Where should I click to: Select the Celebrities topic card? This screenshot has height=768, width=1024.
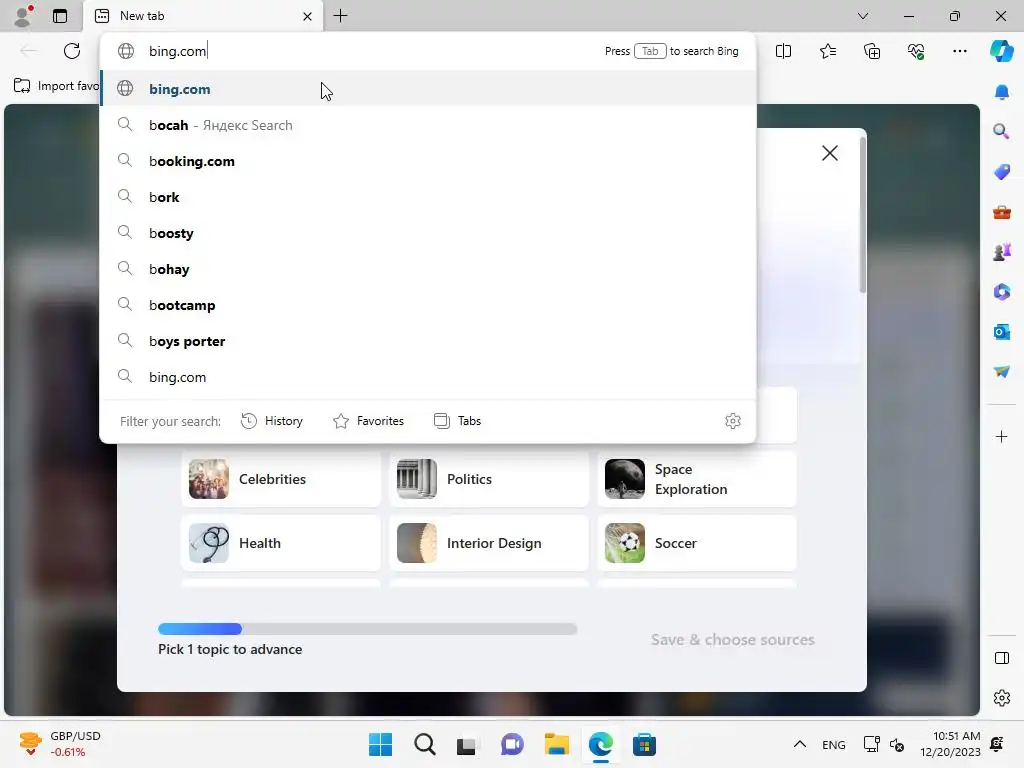281,479
